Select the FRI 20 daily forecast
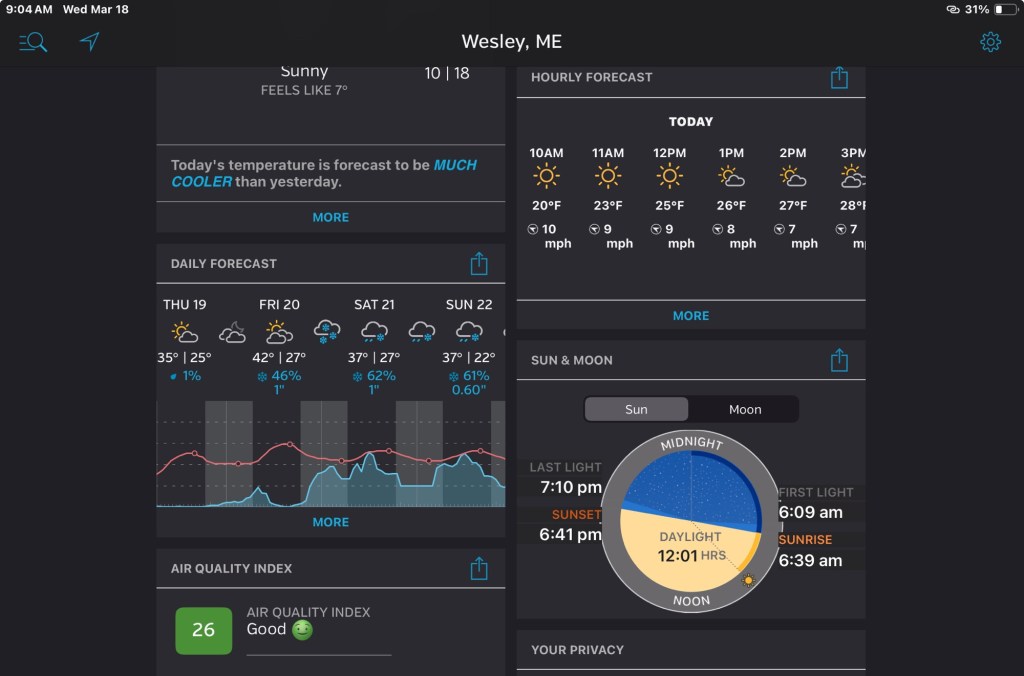This screenshot has width=1024, height=676. pyautogui.click(x=279, y=304)
